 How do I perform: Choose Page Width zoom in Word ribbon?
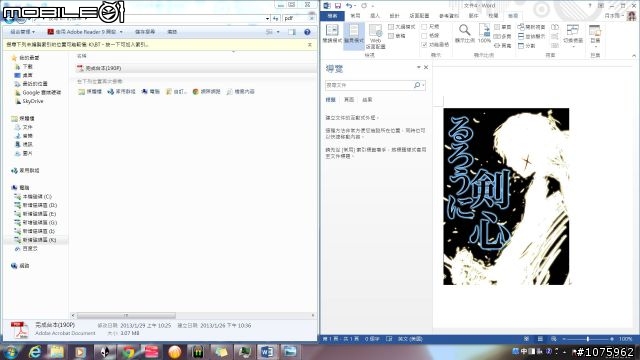click(x=503, y=46)
